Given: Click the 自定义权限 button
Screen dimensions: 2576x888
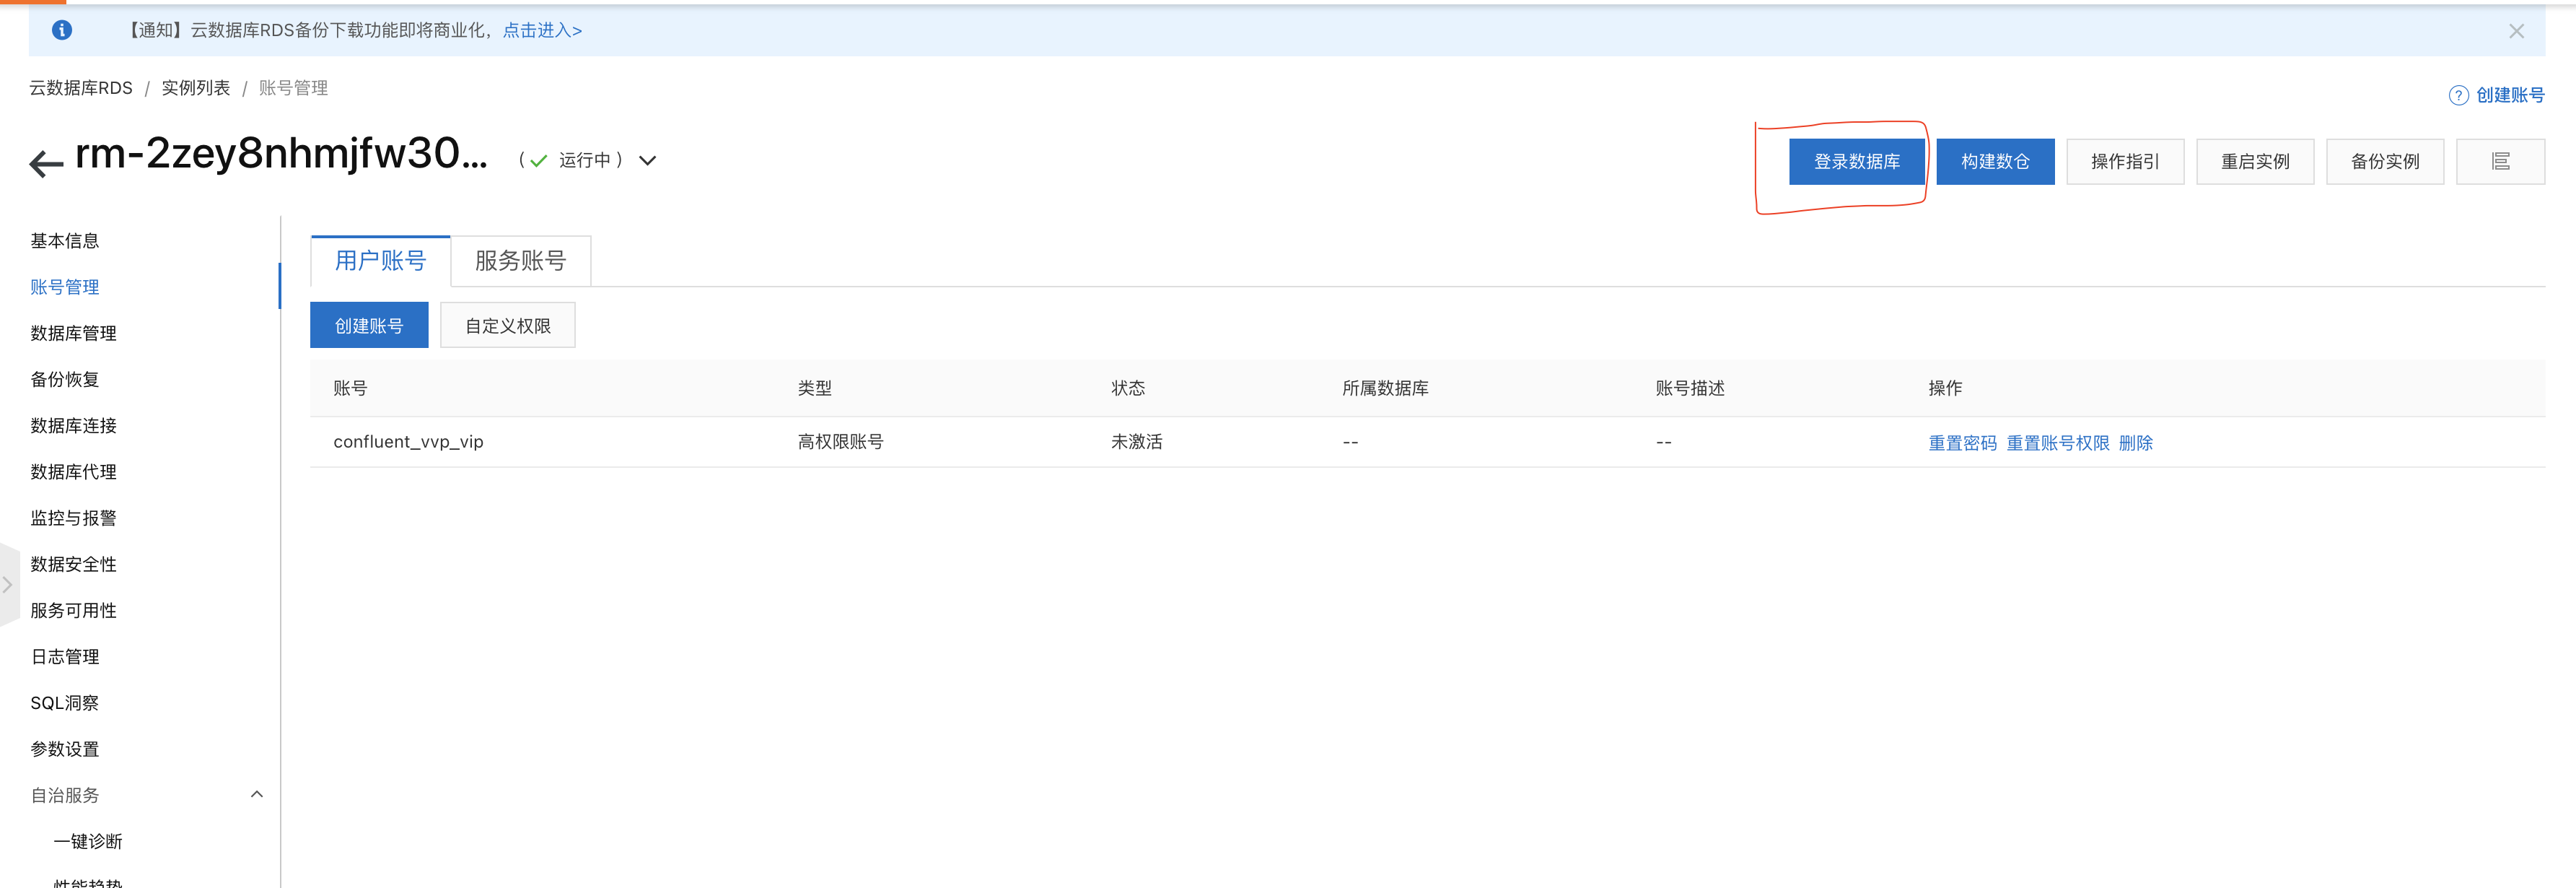Looking at the screenshot, I should (x=507, y=326).
